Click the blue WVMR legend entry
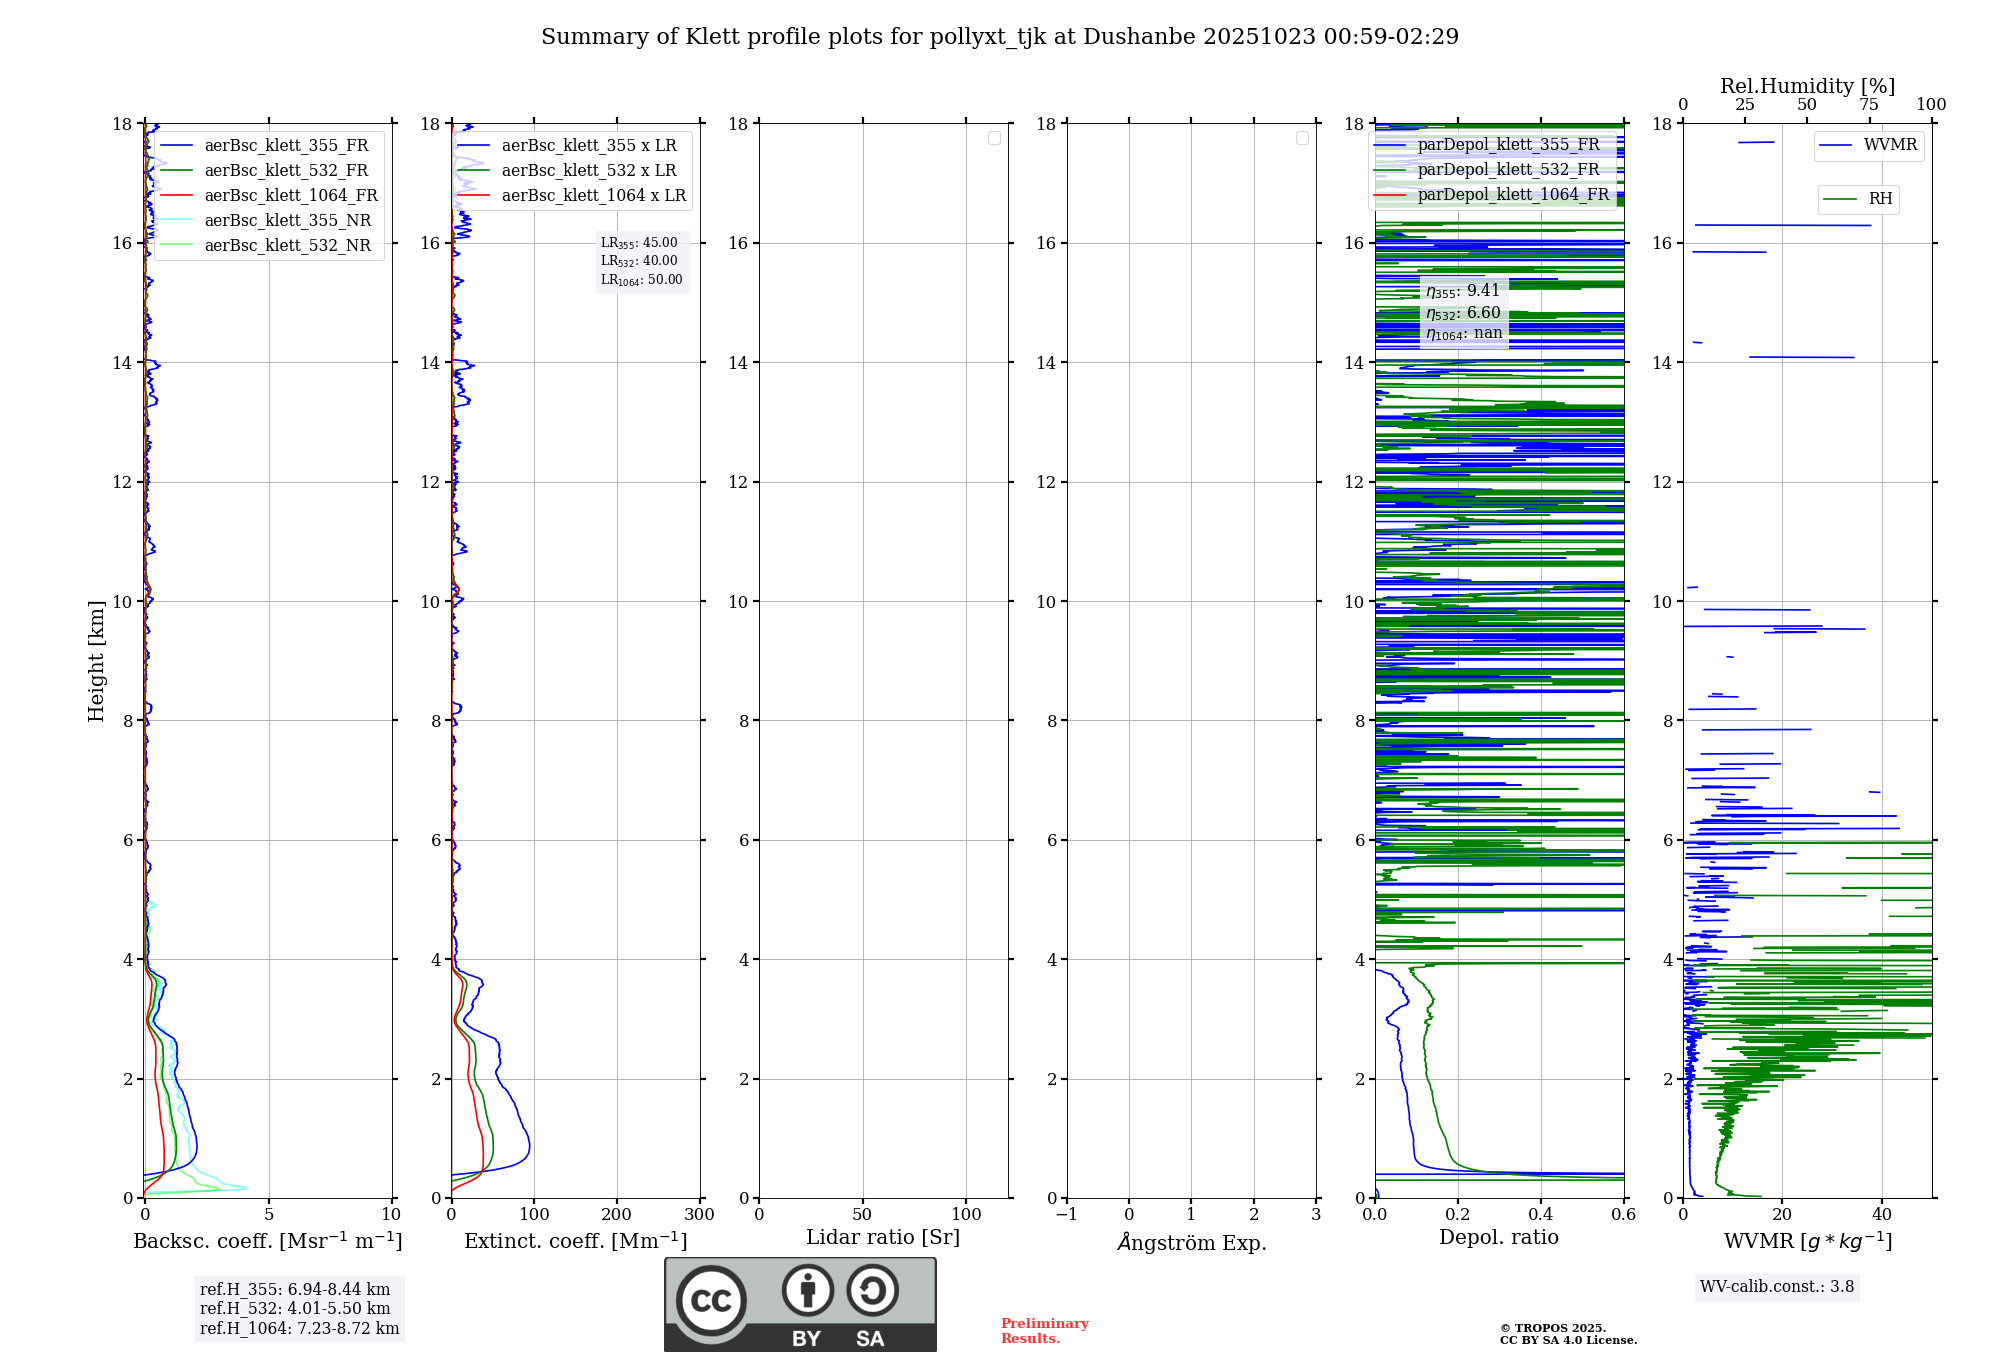Viewport: 2000px width, 1360px height. (1868, 145)
